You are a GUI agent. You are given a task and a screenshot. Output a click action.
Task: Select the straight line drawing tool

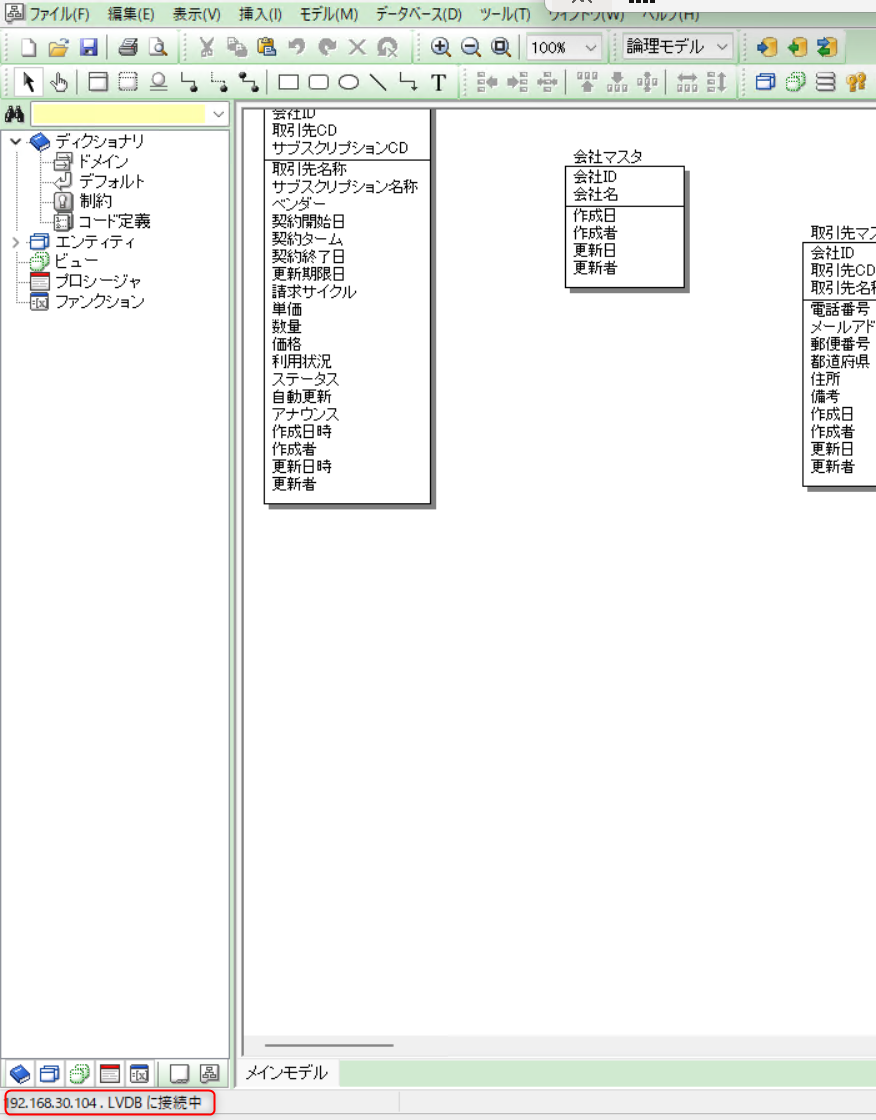378,82
